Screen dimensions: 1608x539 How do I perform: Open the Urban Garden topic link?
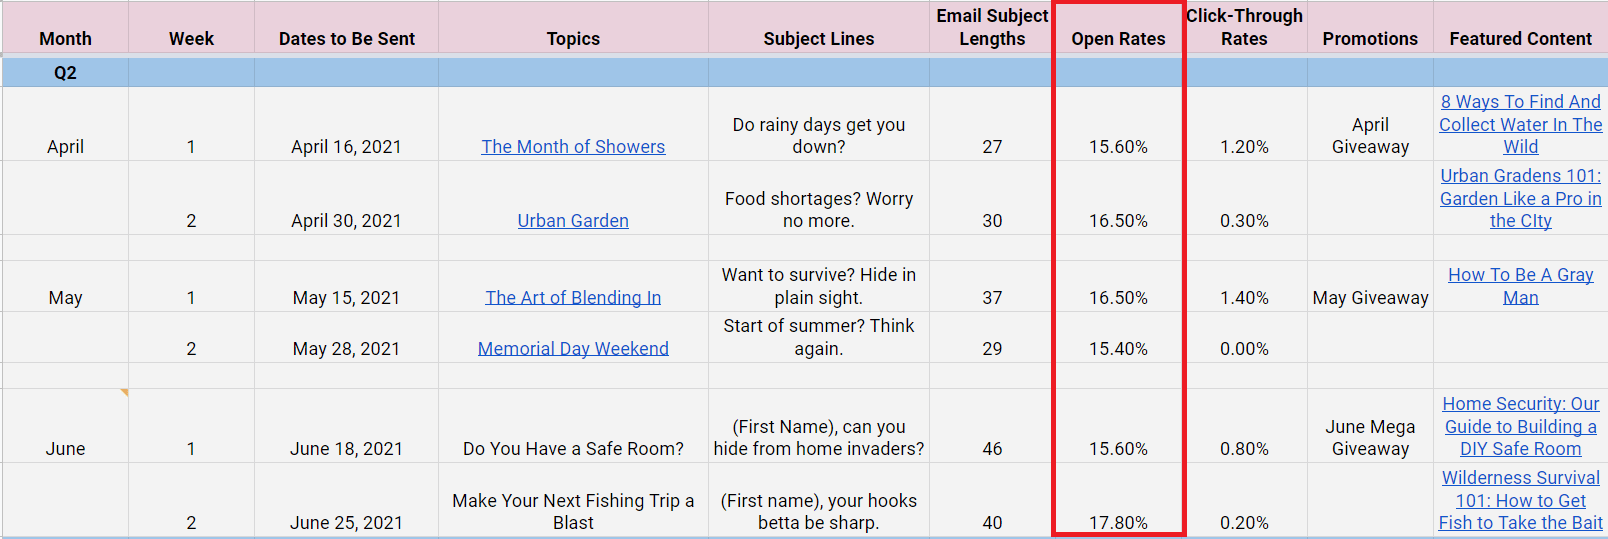(x=573, y=221)
